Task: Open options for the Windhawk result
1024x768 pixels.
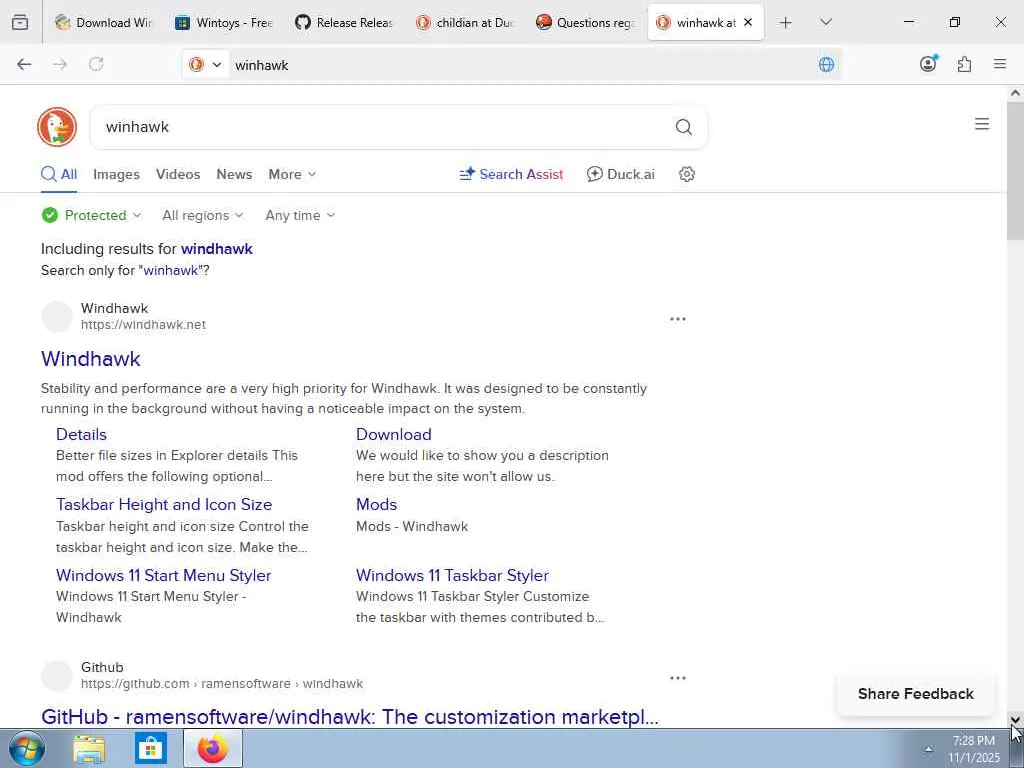Action: [x=678, y=319]
